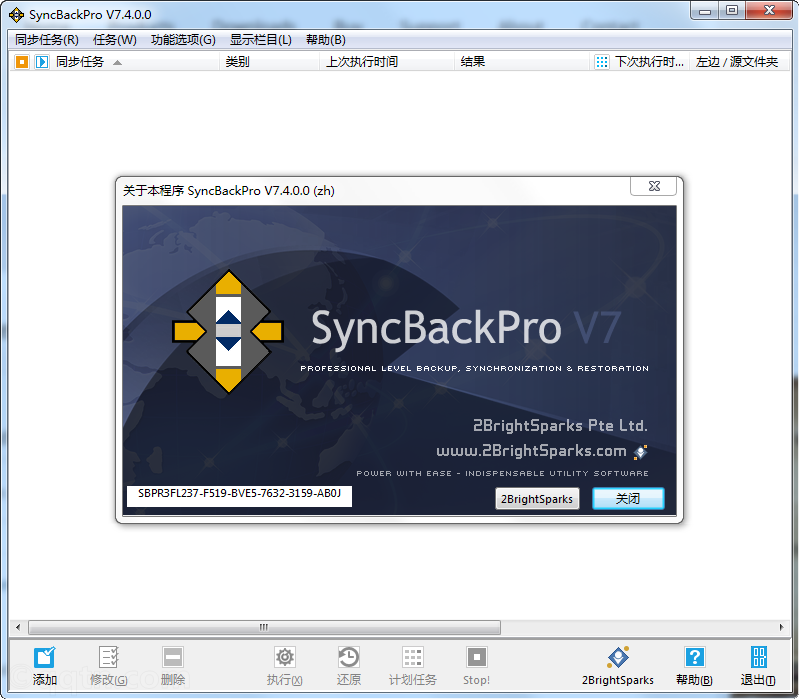Click the Stop! toolbar icon

coord(477,657)
